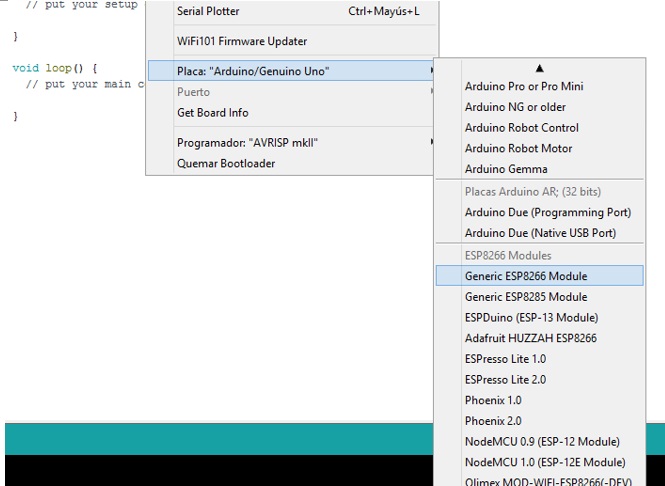Select Arduino NG or older board

click(x=515, y=107)
